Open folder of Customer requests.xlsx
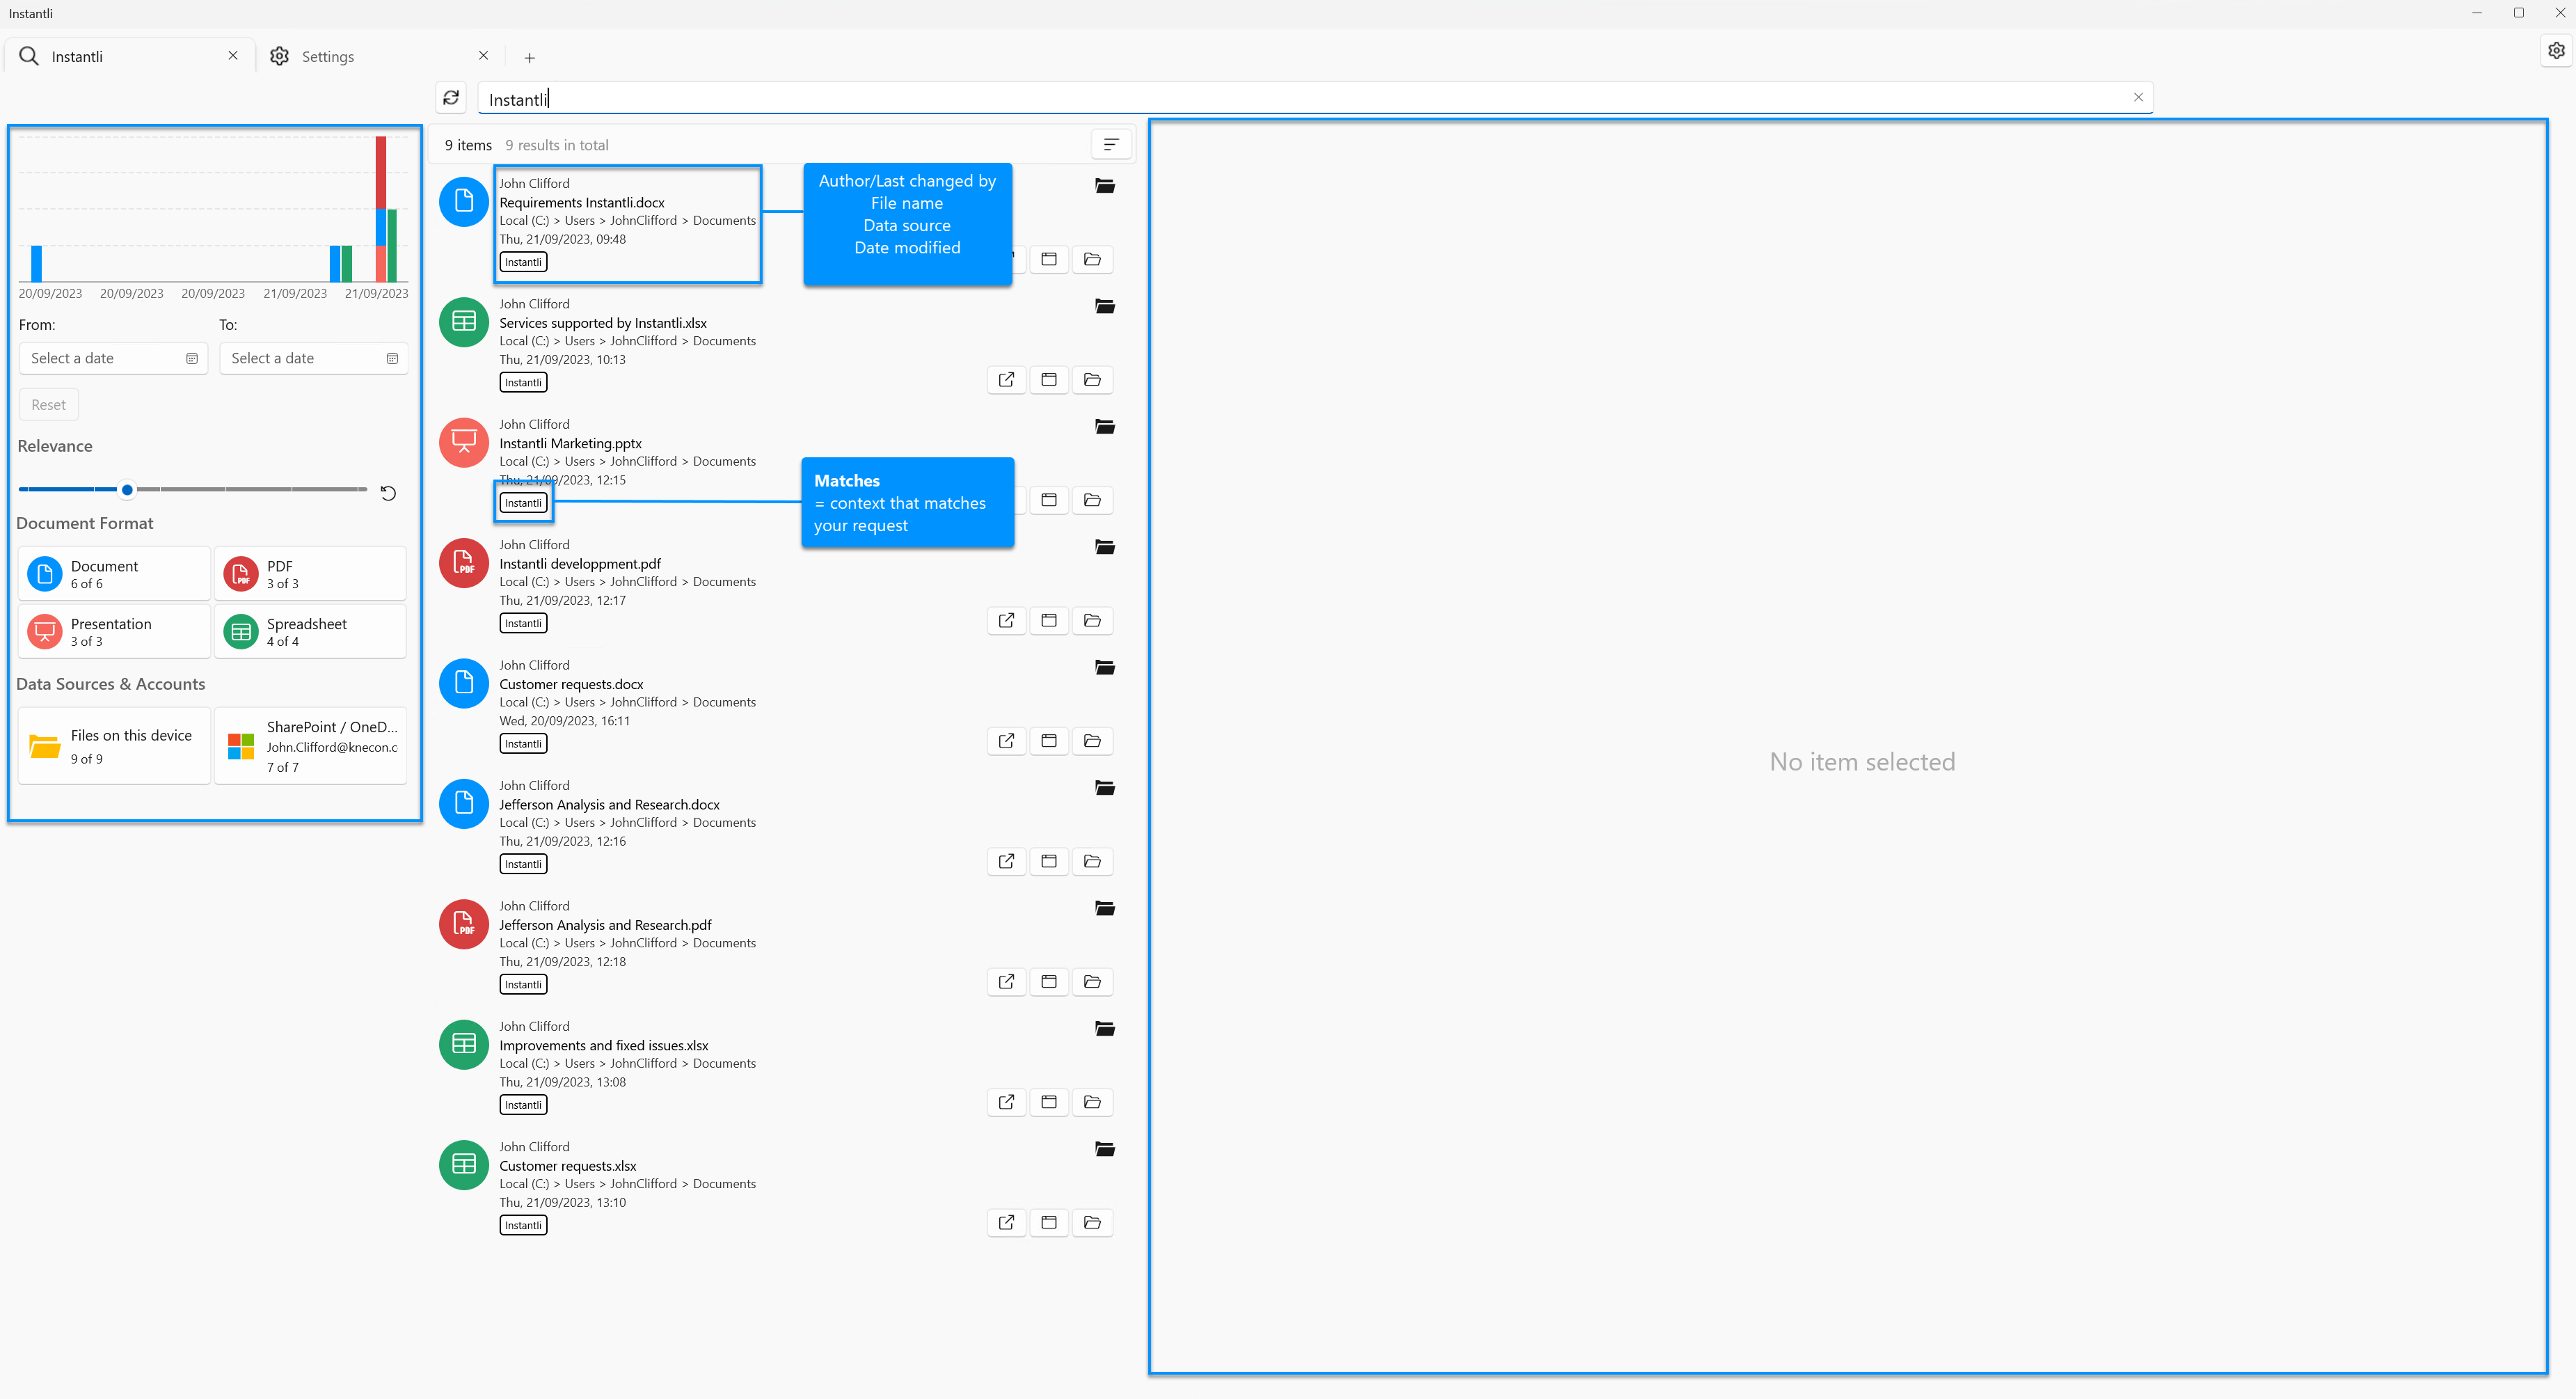 point(1092,1223)
